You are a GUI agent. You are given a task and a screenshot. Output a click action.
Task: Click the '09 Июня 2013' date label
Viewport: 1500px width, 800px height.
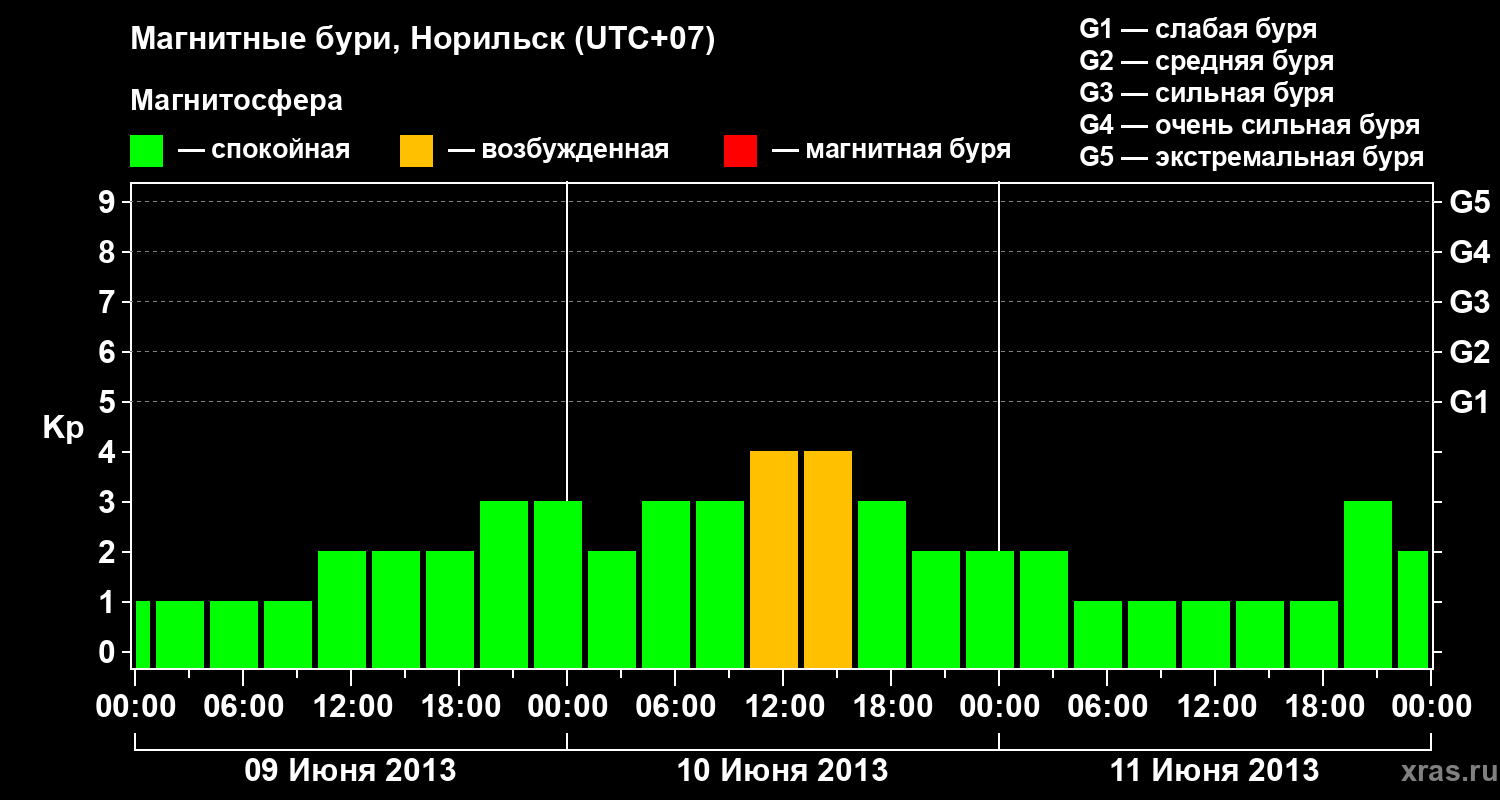[350, 771]
